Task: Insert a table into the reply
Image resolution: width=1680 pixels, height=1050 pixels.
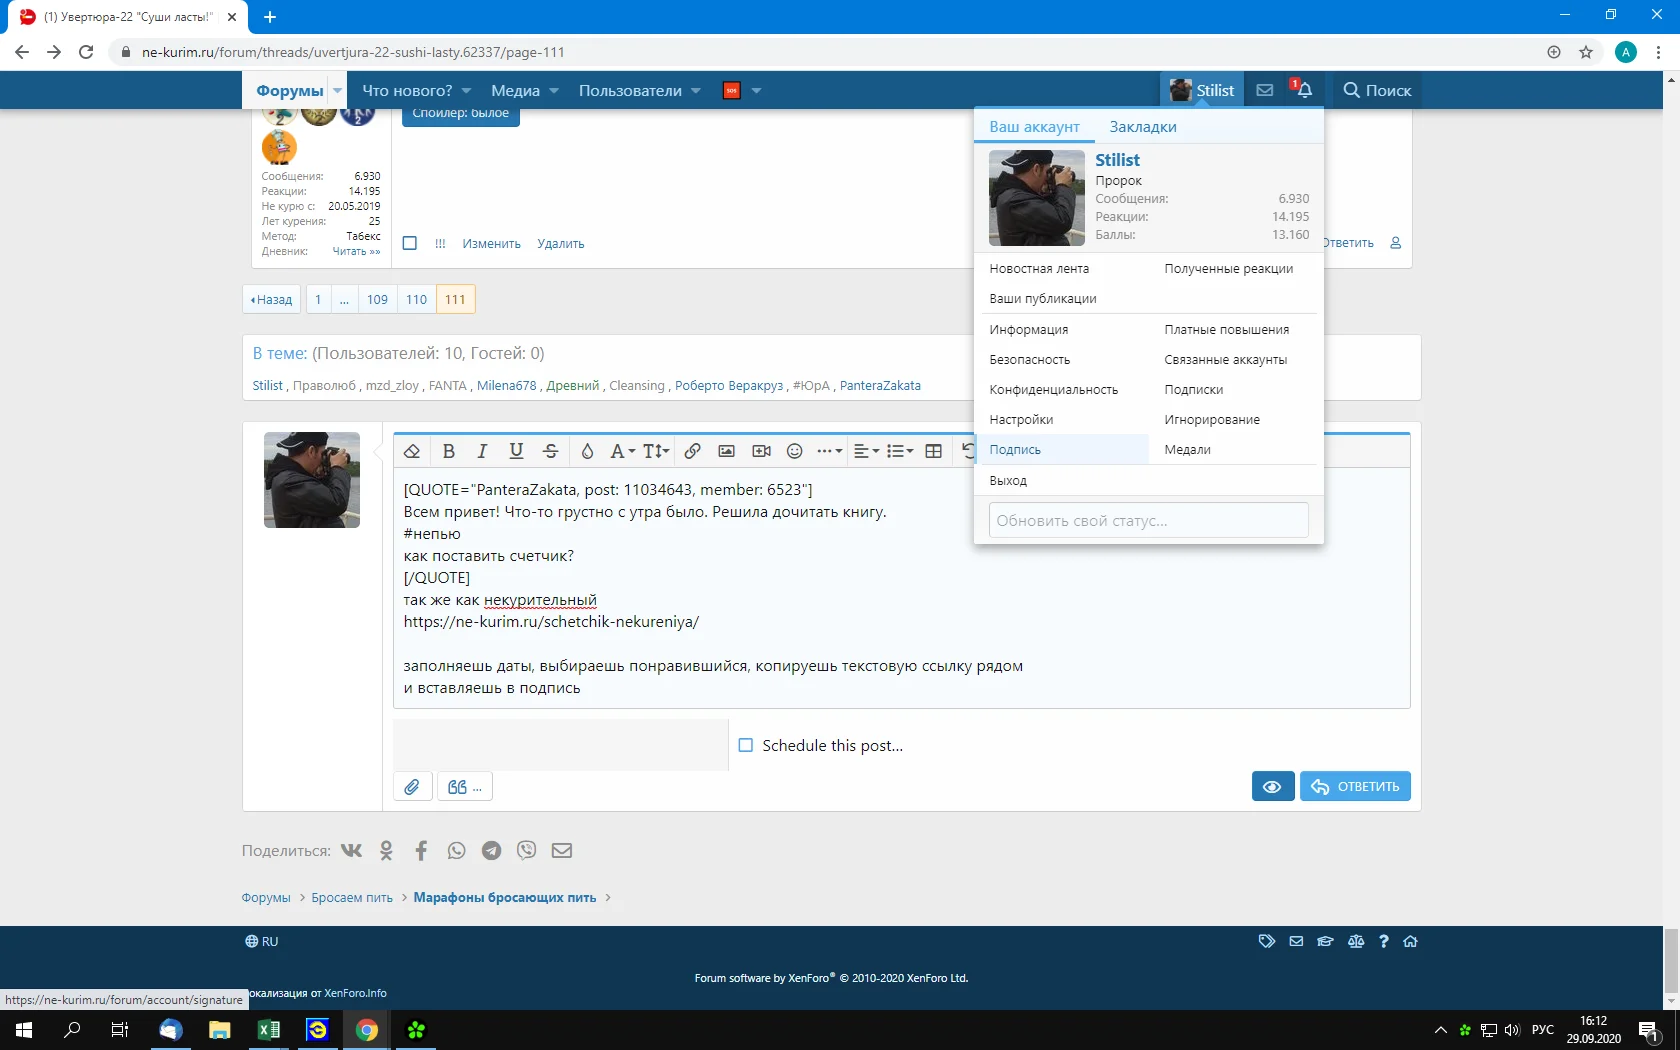Action: click(x=934, y=451)
